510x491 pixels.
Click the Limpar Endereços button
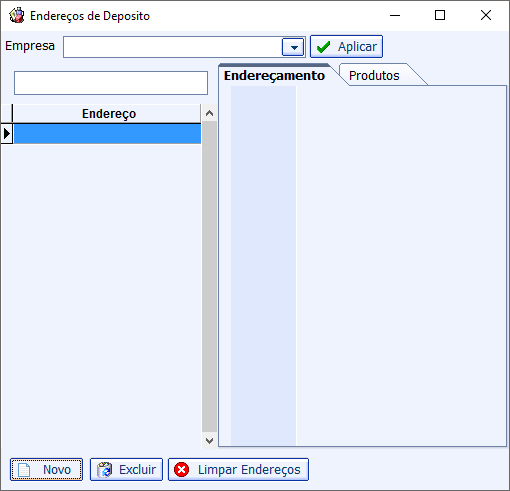click(x=238, y=470)
